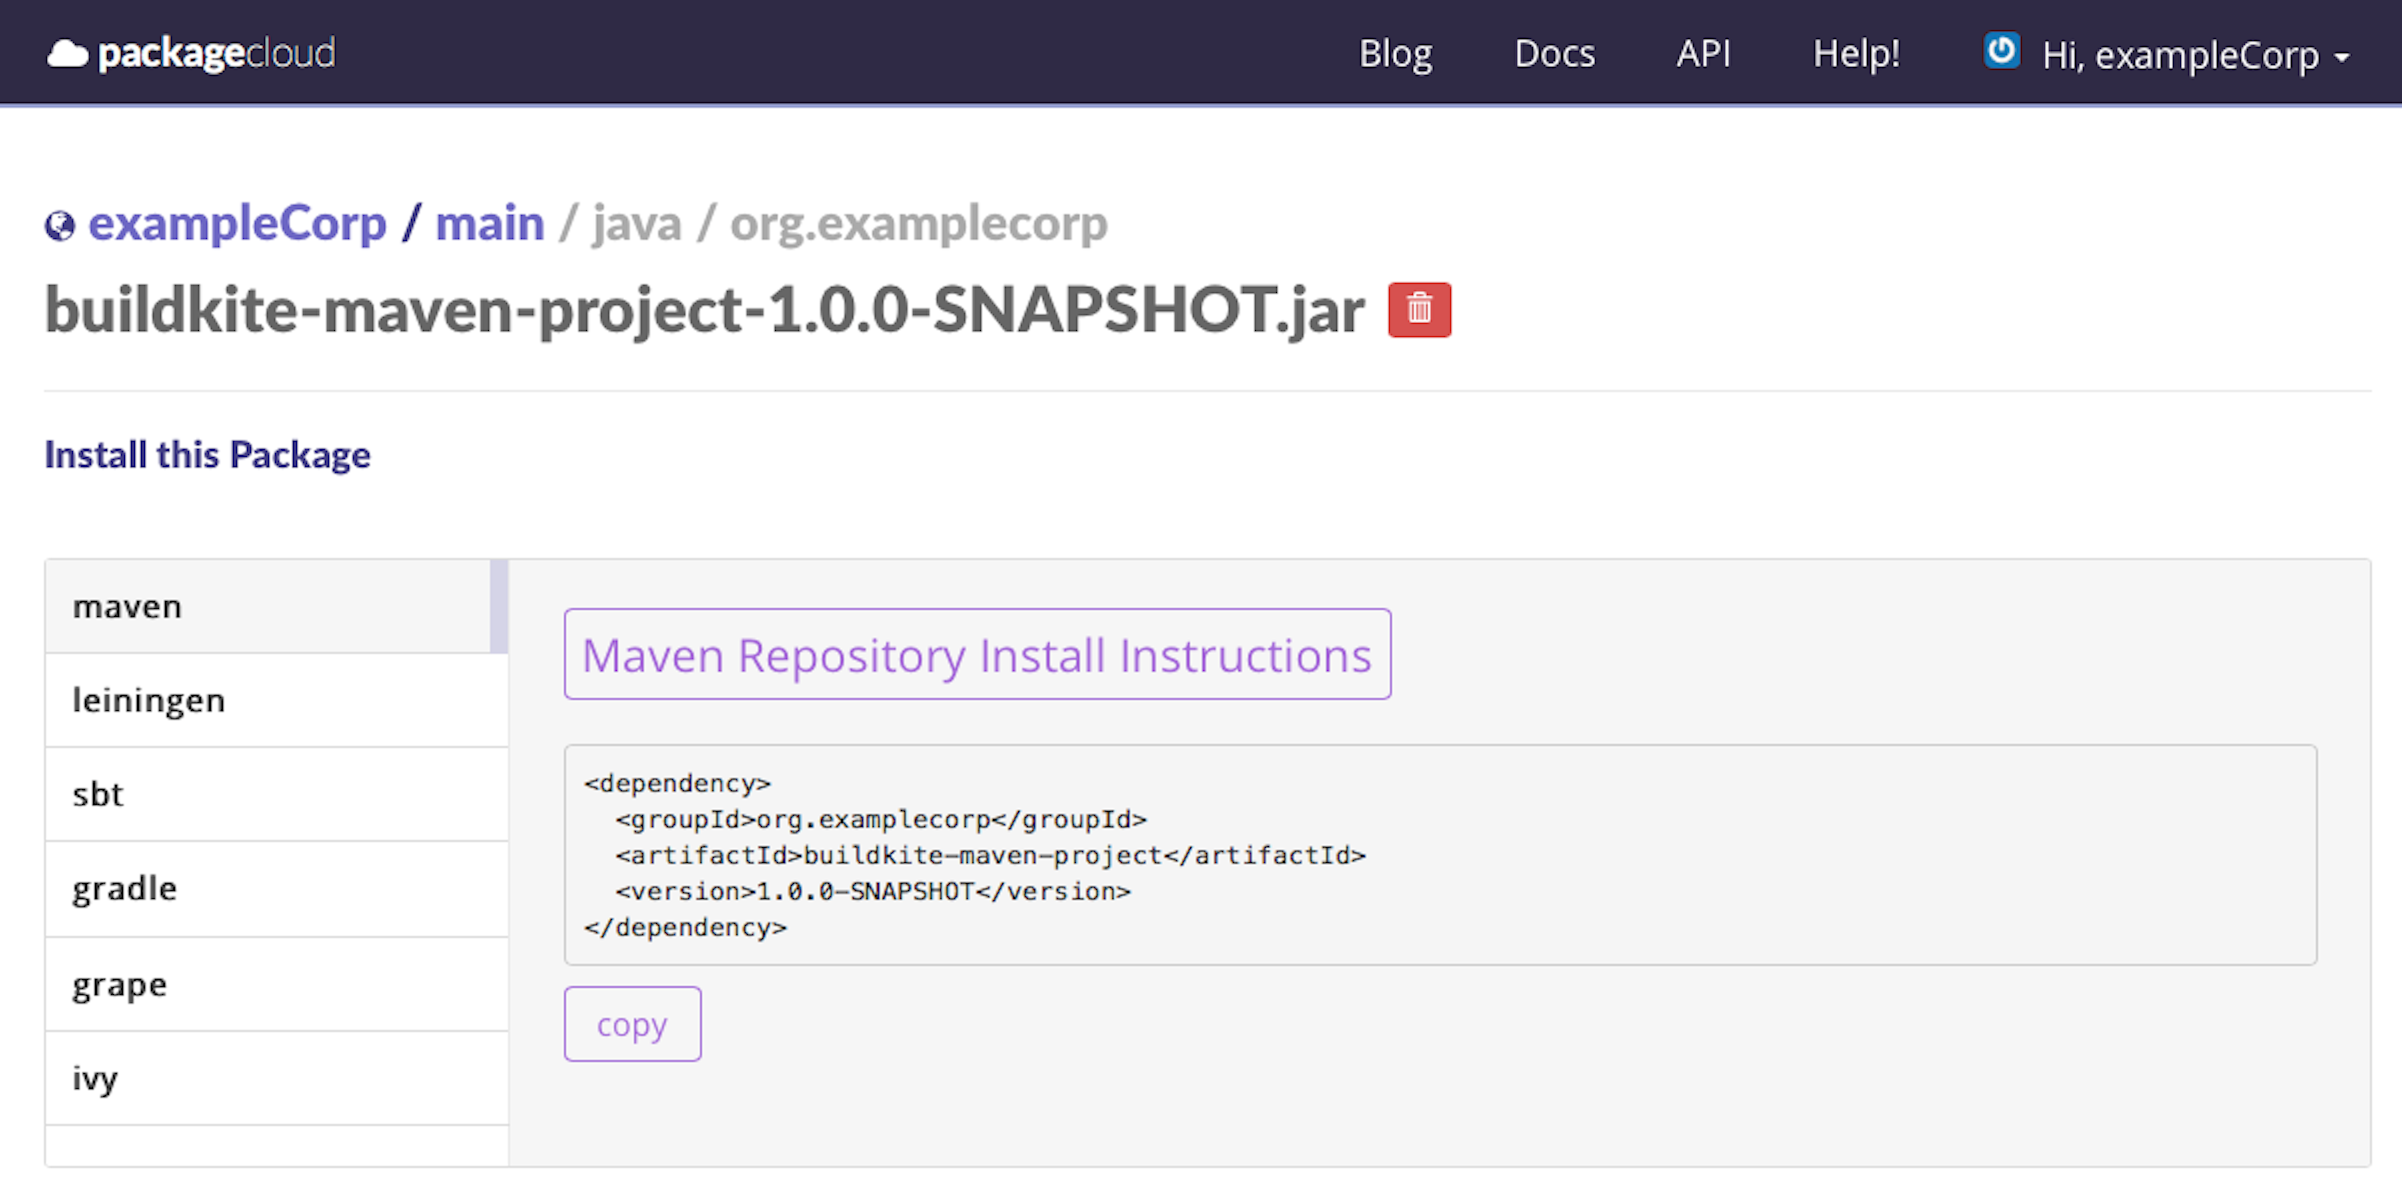Open the Docs page

1554,54
